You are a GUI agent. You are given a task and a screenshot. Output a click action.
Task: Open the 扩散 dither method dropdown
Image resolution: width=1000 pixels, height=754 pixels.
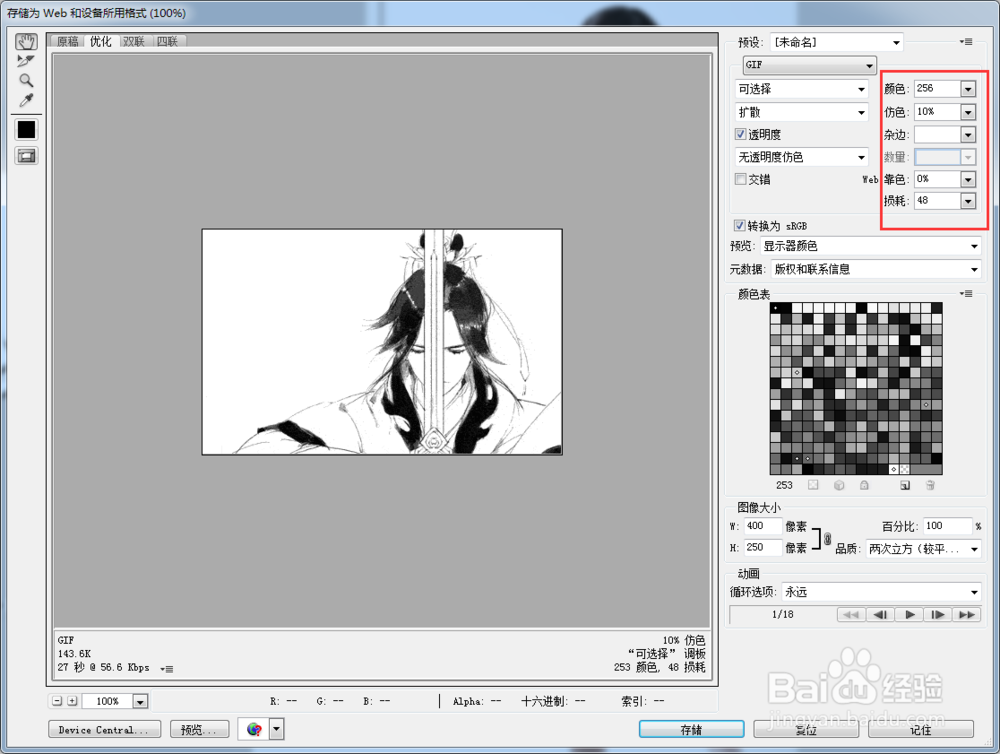tap(802, 112)
